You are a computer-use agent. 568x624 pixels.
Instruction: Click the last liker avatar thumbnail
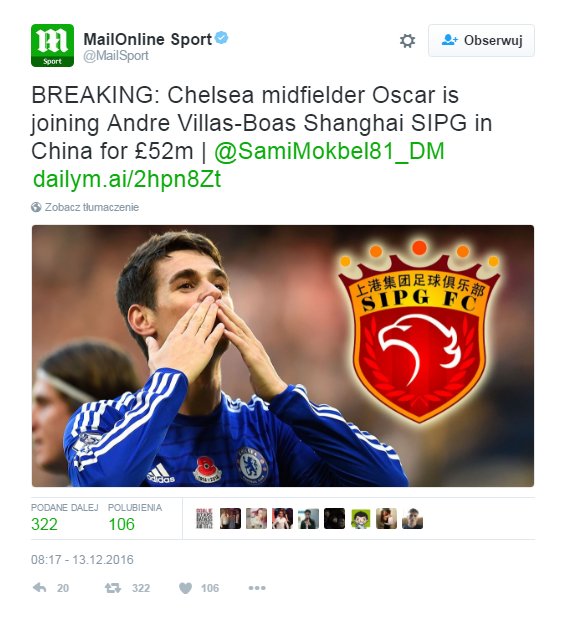[x=412, y=519]
